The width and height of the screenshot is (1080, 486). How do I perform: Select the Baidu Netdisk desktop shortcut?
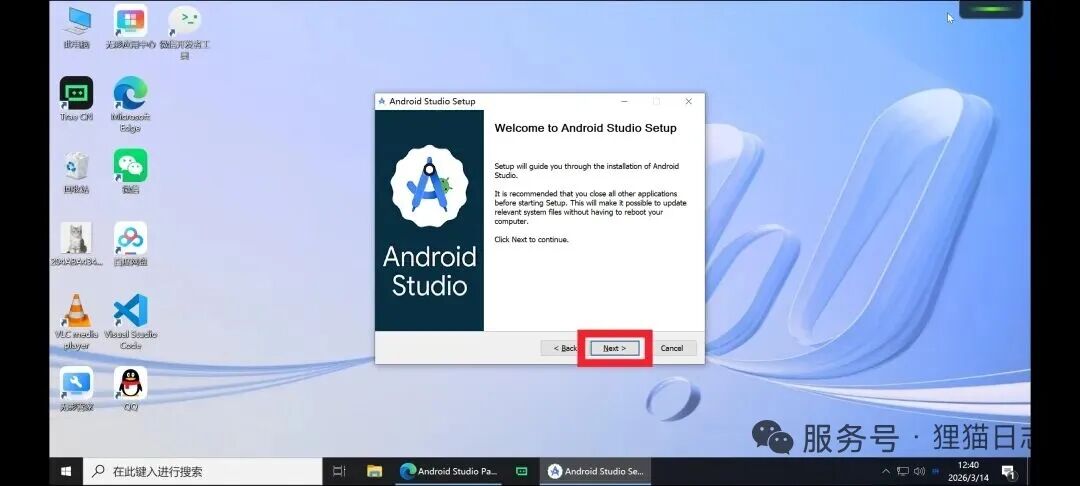point(130,244)
